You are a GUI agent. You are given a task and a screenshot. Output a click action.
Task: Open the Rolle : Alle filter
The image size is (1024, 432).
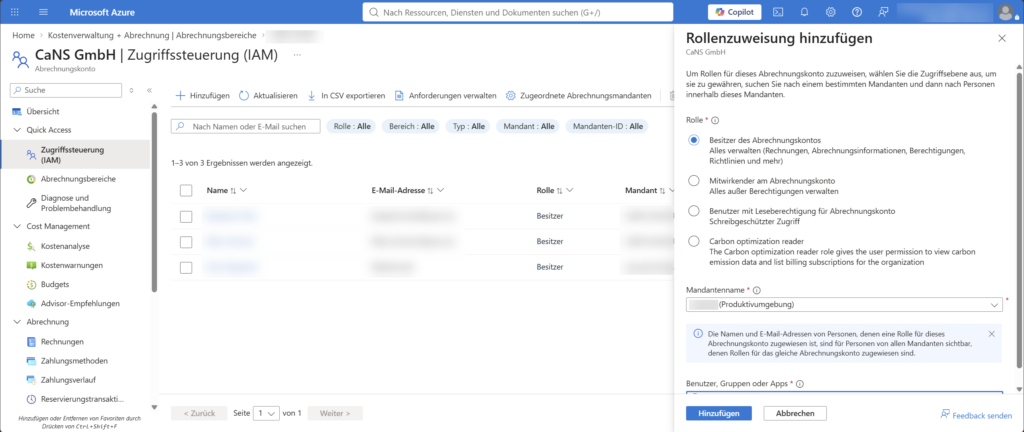point(351,126)
